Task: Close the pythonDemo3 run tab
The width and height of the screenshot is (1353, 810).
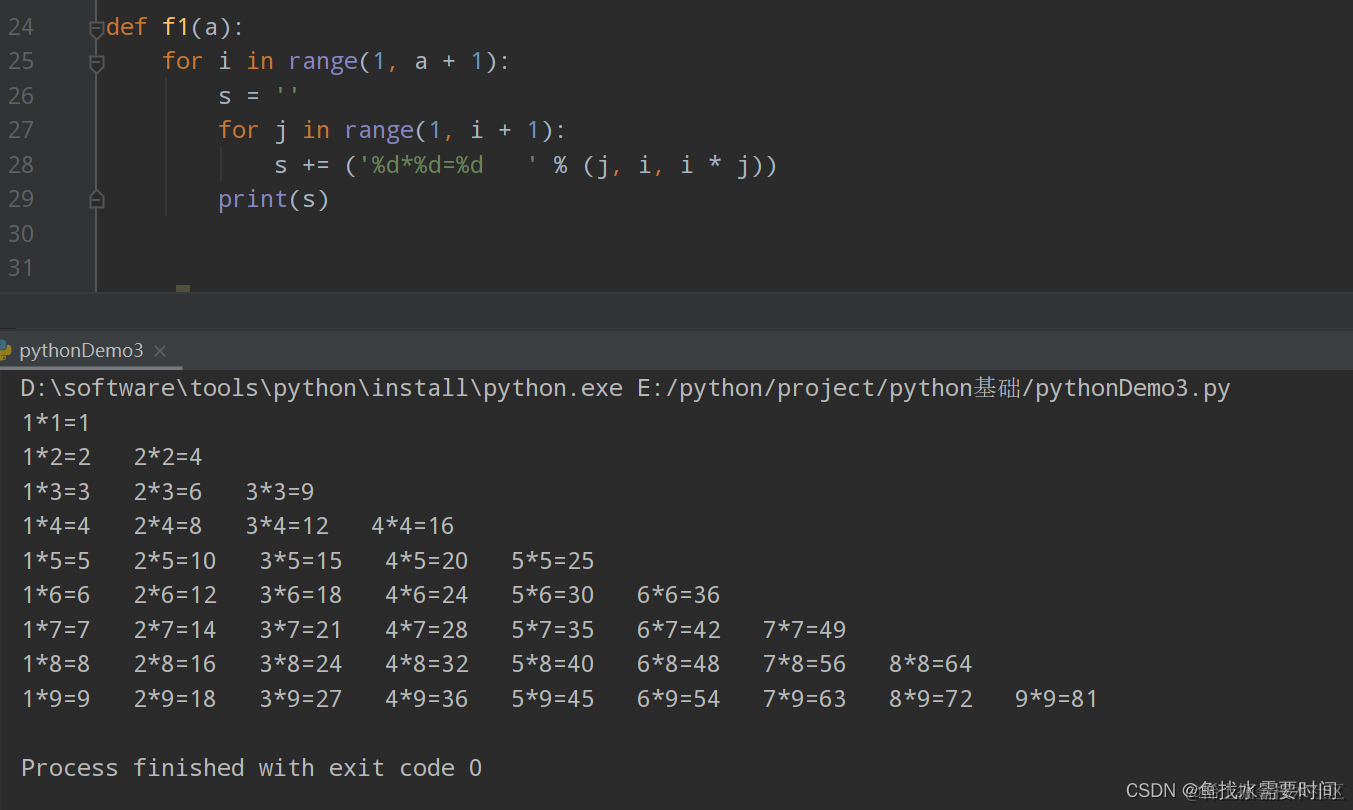Action: (160, 351)
